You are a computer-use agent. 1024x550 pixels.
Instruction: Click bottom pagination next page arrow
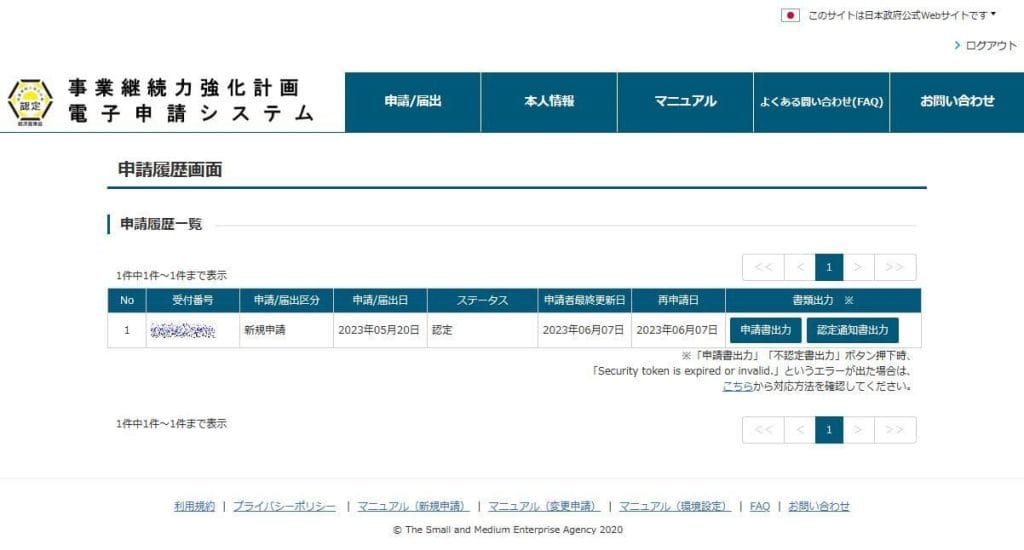859,430
